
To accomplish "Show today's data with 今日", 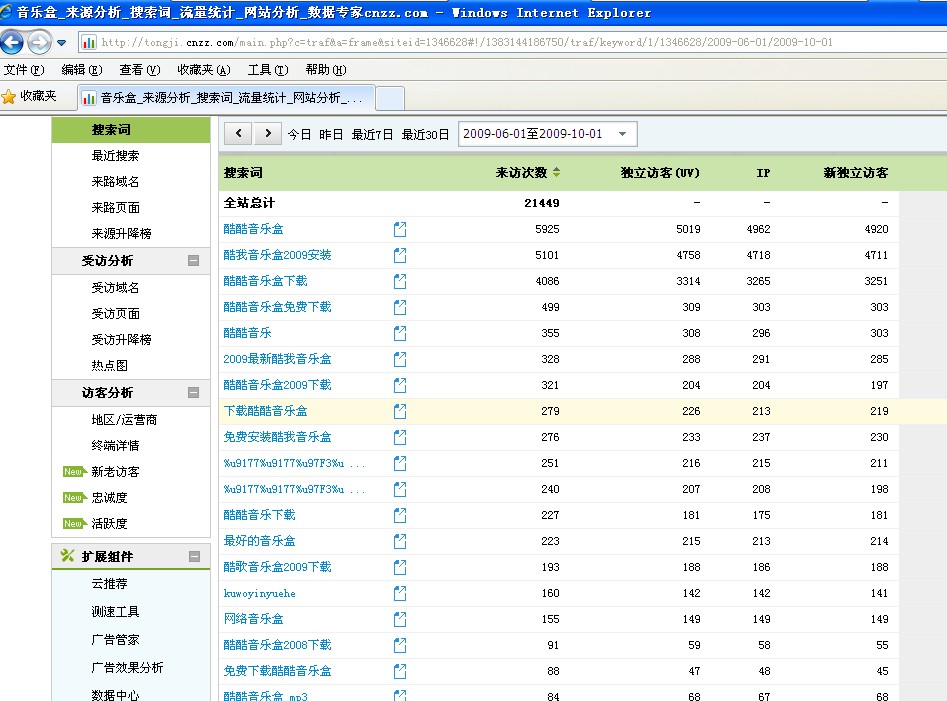I will 299,135.
